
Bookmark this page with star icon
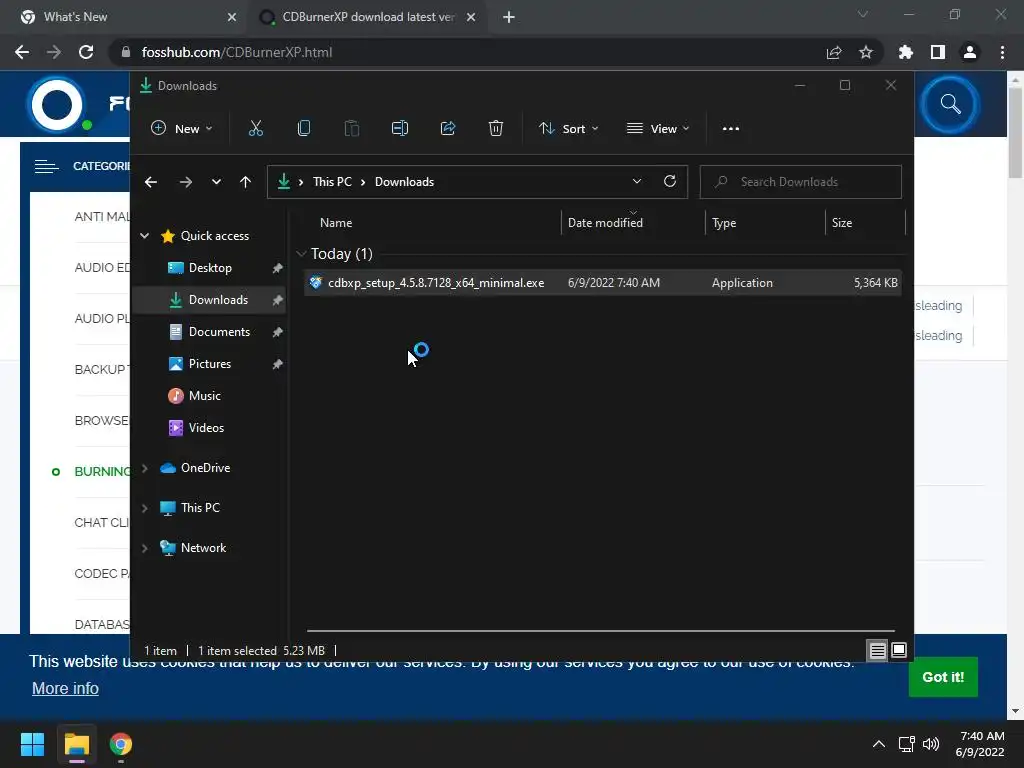coord(866,52)
